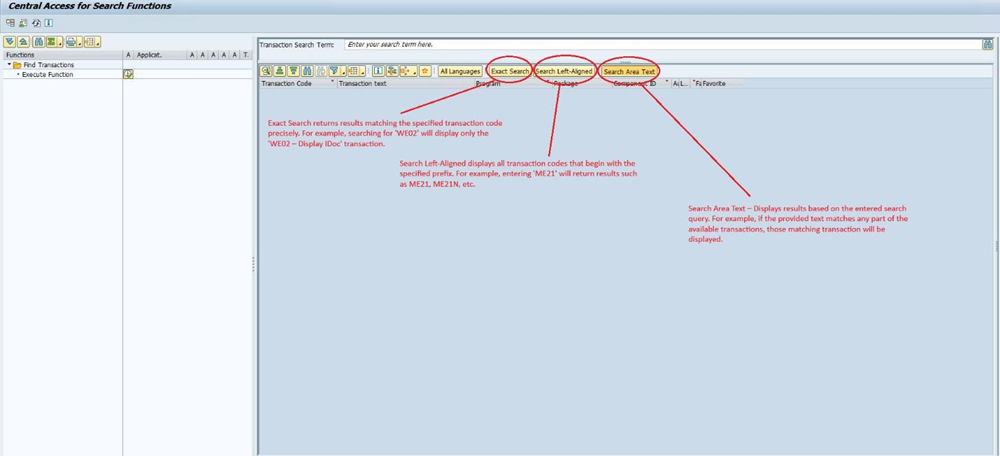
Task: Select Execute Function tree node
Action: pyautogui.click(x=47, y=75)
